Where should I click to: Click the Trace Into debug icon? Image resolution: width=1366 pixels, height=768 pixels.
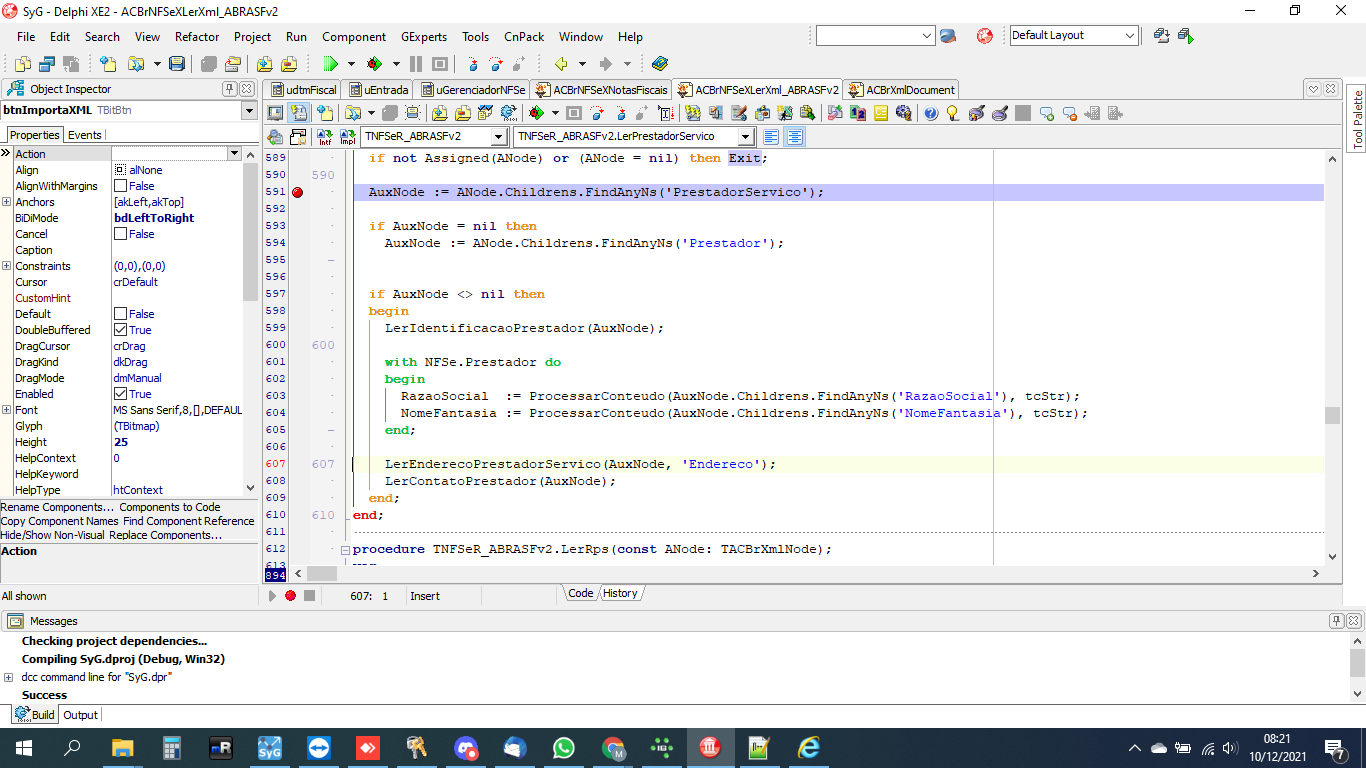click(471, 64)
